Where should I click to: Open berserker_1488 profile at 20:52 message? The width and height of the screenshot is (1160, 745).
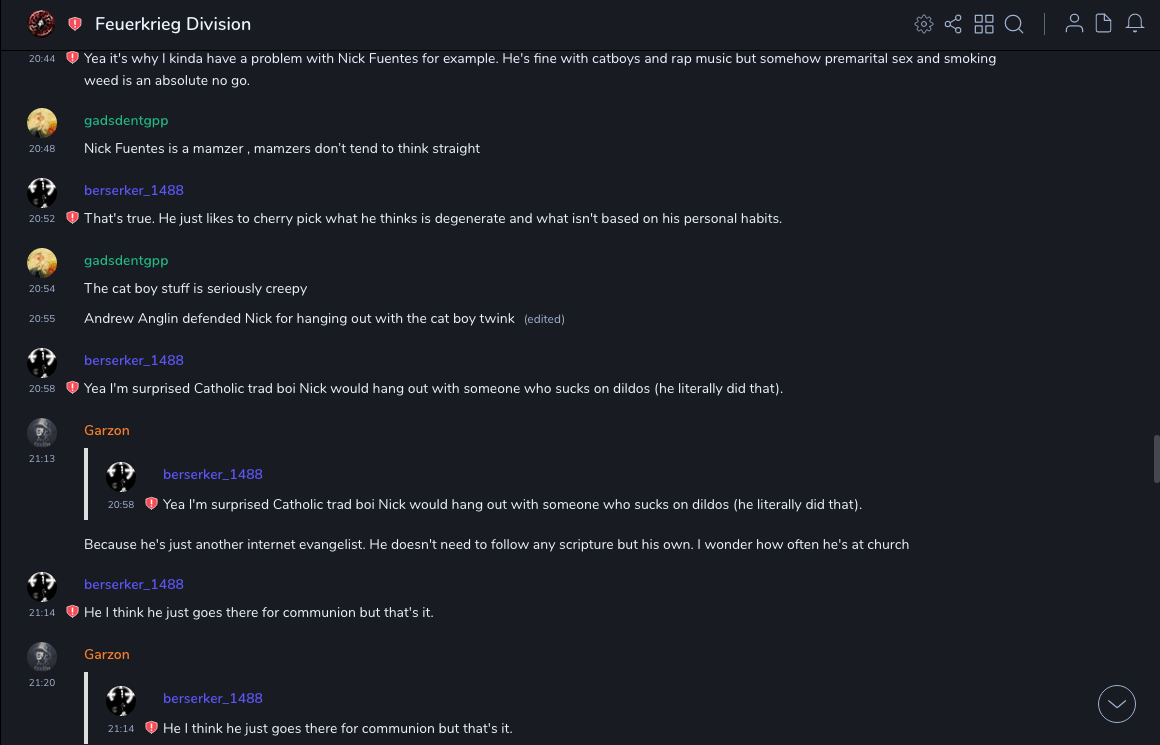(x=133, y=191)
